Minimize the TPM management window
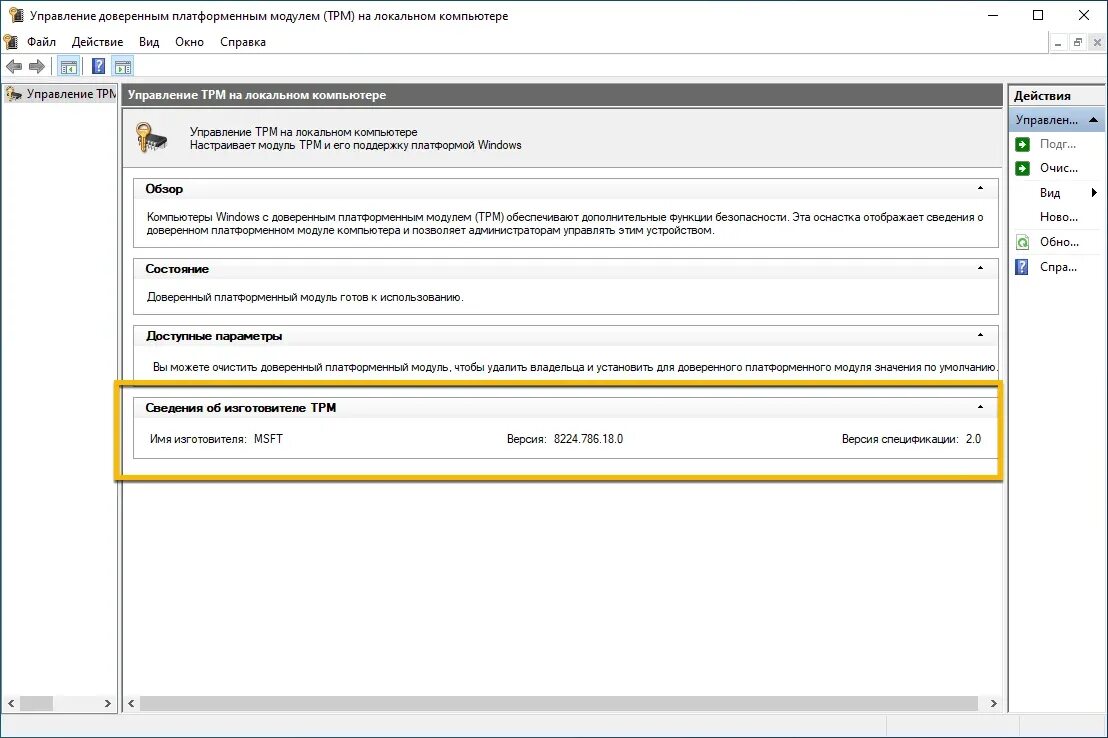The height and width of the screenshot is (738, 1108). click(993, 15)
